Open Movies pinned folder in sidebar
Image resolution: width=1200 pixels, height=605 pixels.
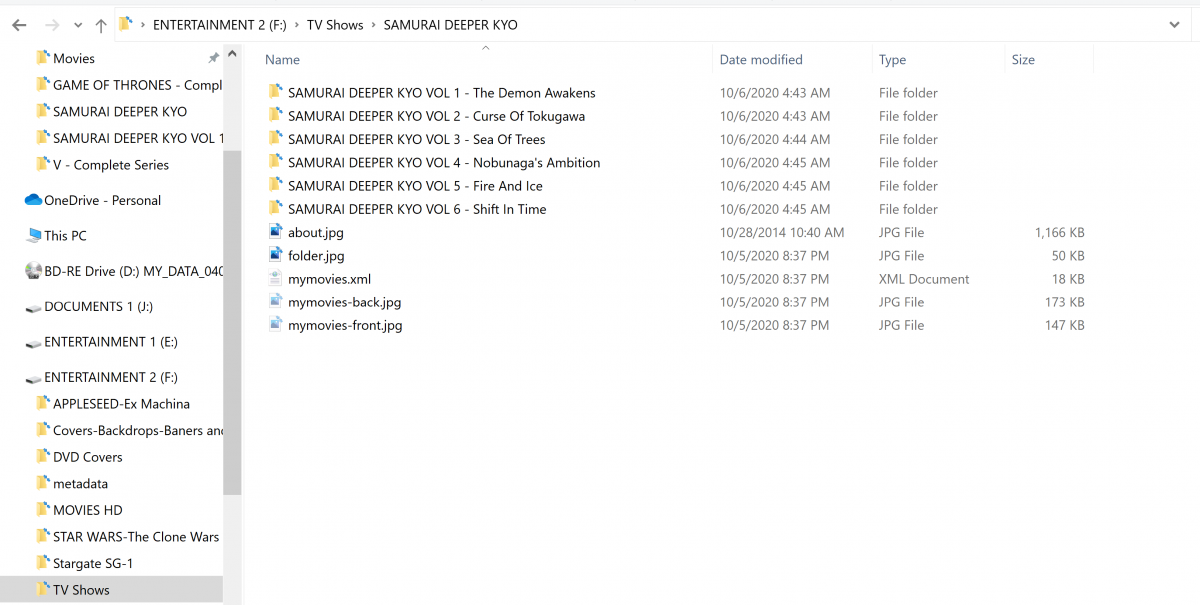tap(74, 59)
